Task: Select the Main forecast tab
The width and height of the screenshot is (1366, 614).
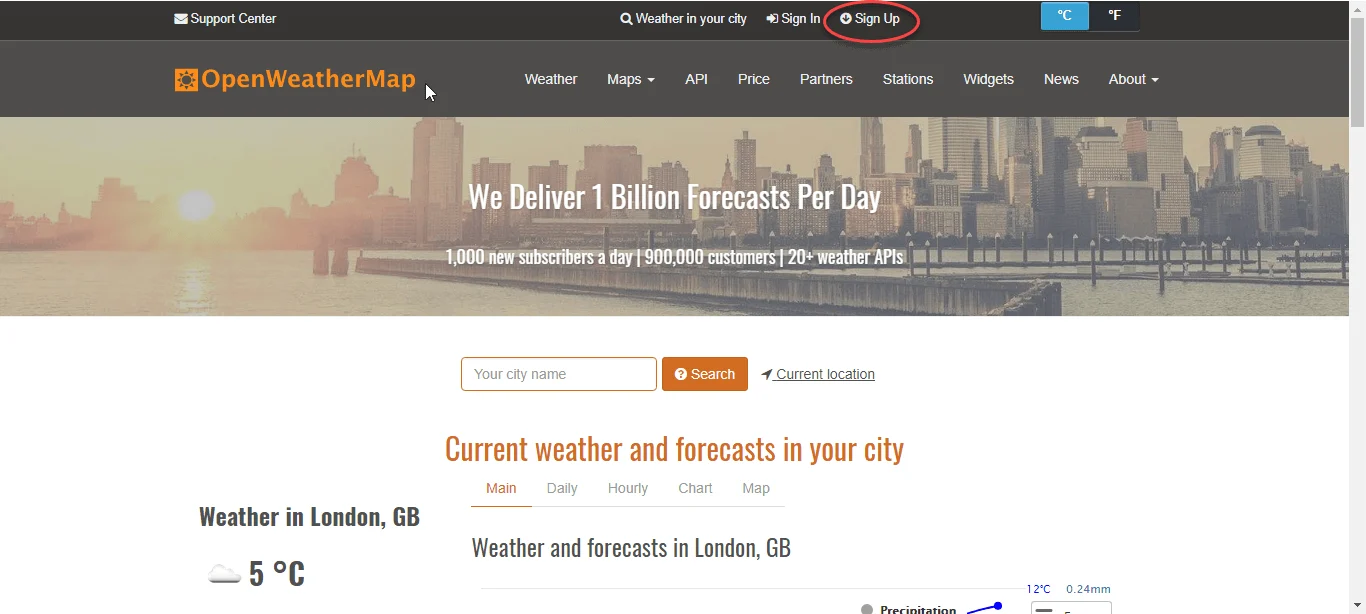Action: [501, 488]
